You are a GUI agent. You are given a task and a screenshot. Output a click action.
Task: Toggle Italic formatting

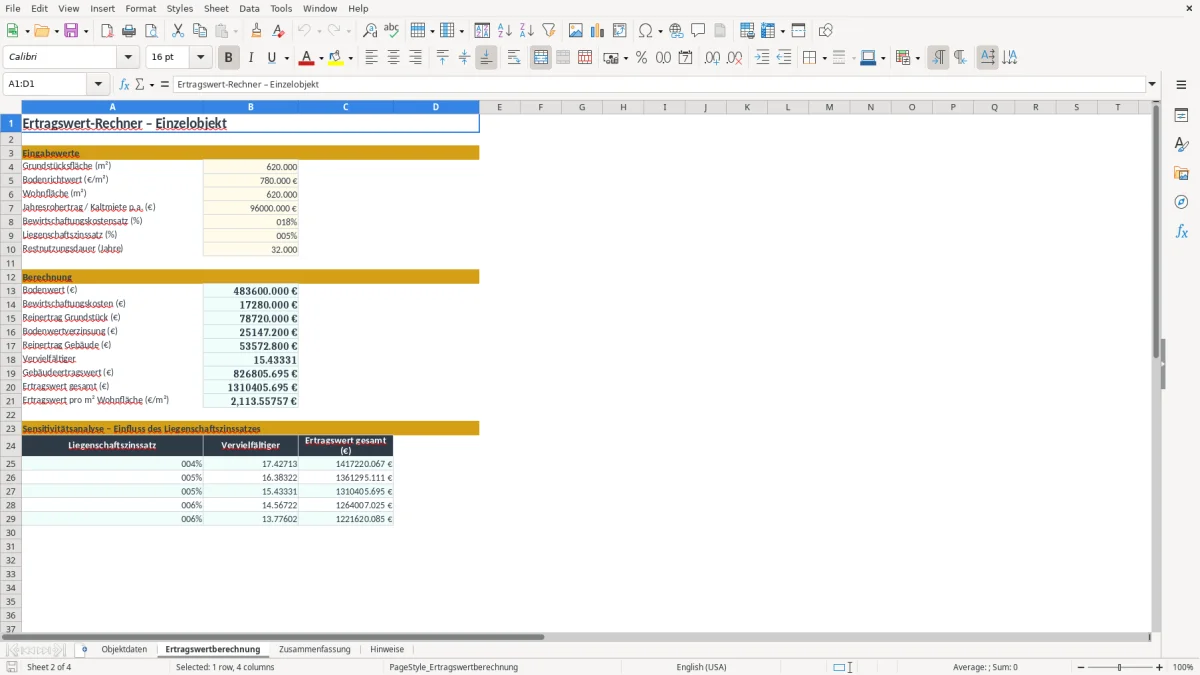click(251, 58)
